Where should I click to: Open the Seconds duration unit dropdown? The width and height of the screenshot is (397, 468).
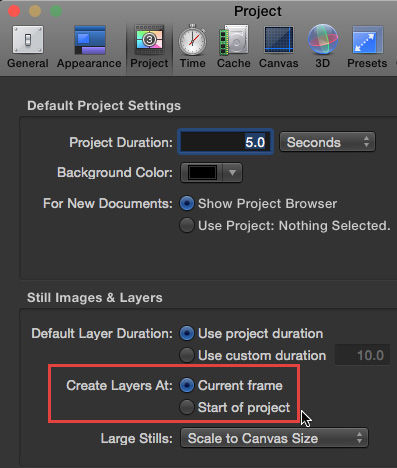(x=327, y=142)
